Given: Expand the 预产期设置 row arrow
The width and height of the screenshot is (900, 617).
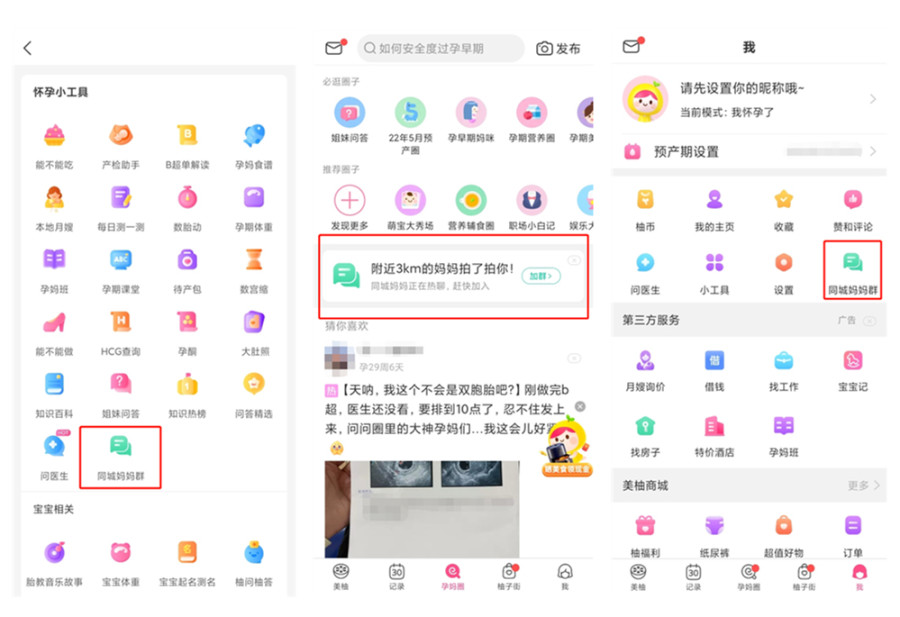Looking at the screenshot, I should coord(873,152).
